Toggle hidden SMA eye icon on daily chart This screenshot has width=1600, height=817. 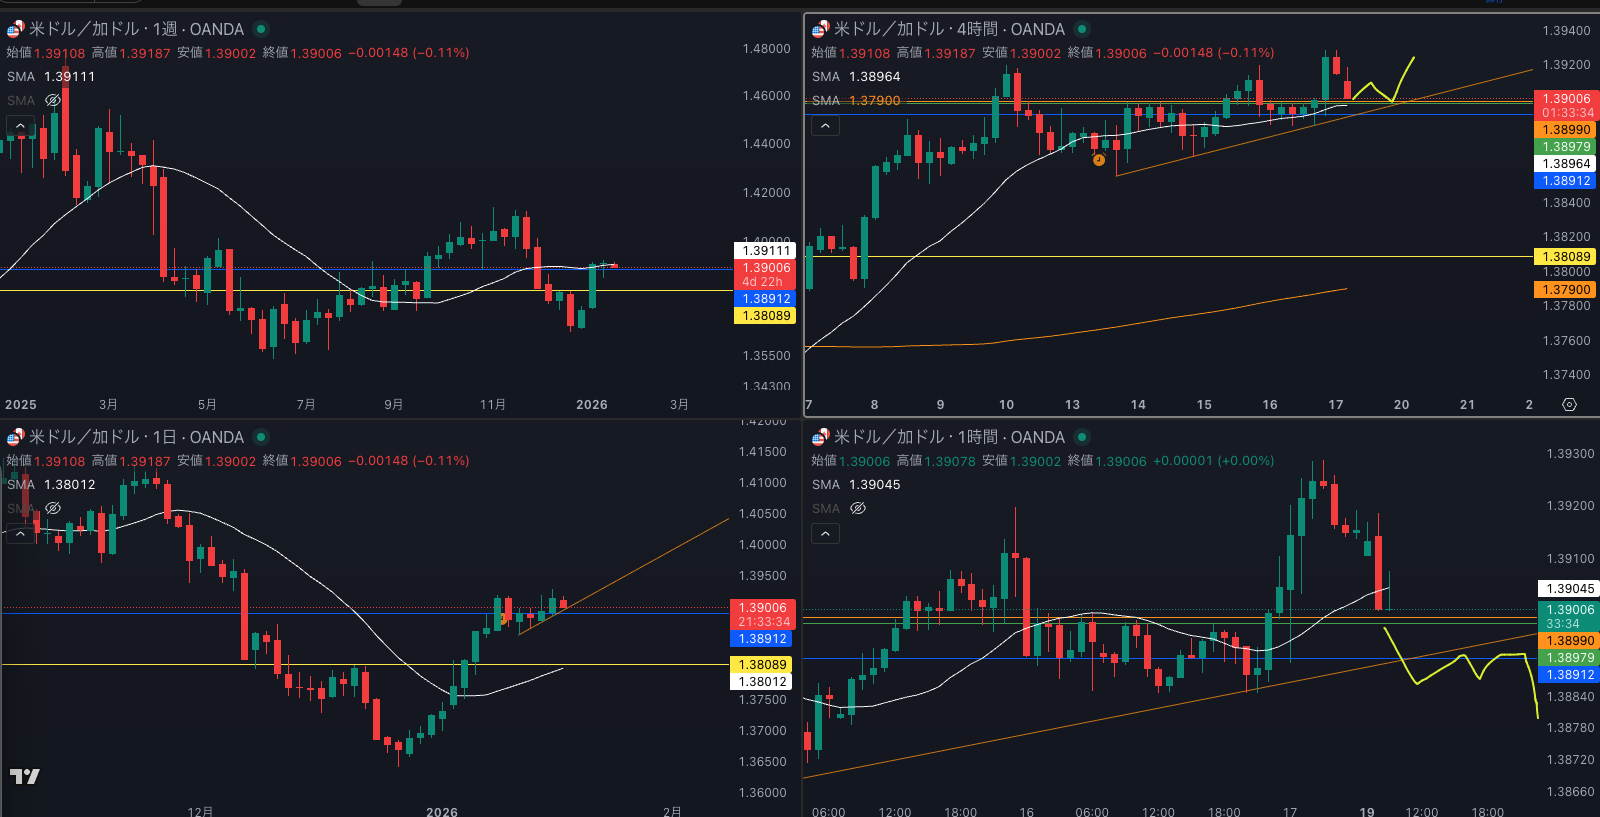coord(53,508)
